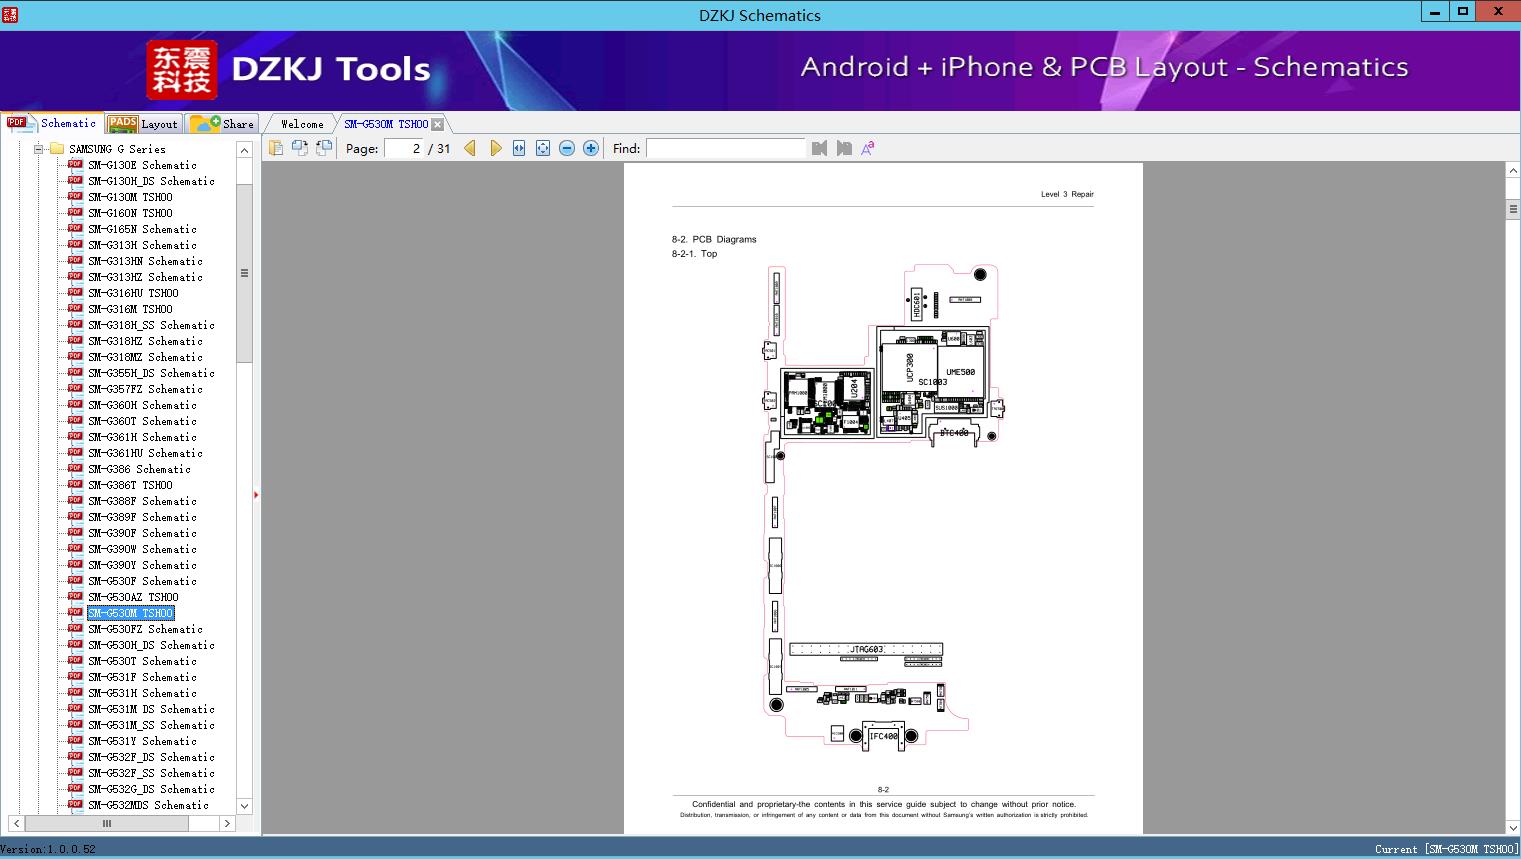Click the DZKJ Tools red logo

click(x=182, y=70)
